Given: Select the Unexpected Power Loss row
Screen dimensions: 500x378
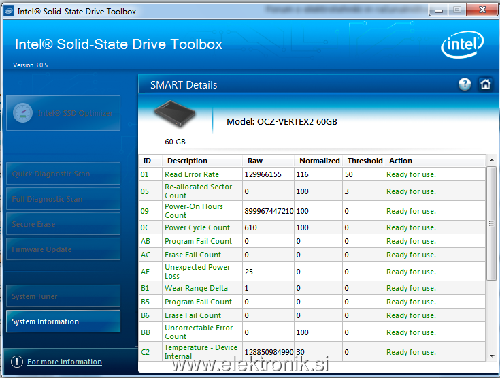Looking at the screenshot, I should (x=312, y=271).
